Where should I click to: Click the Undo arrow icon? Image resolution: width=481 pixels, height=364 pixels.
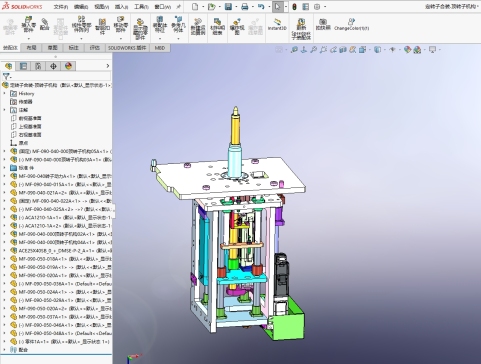click(x=261, y=7)
